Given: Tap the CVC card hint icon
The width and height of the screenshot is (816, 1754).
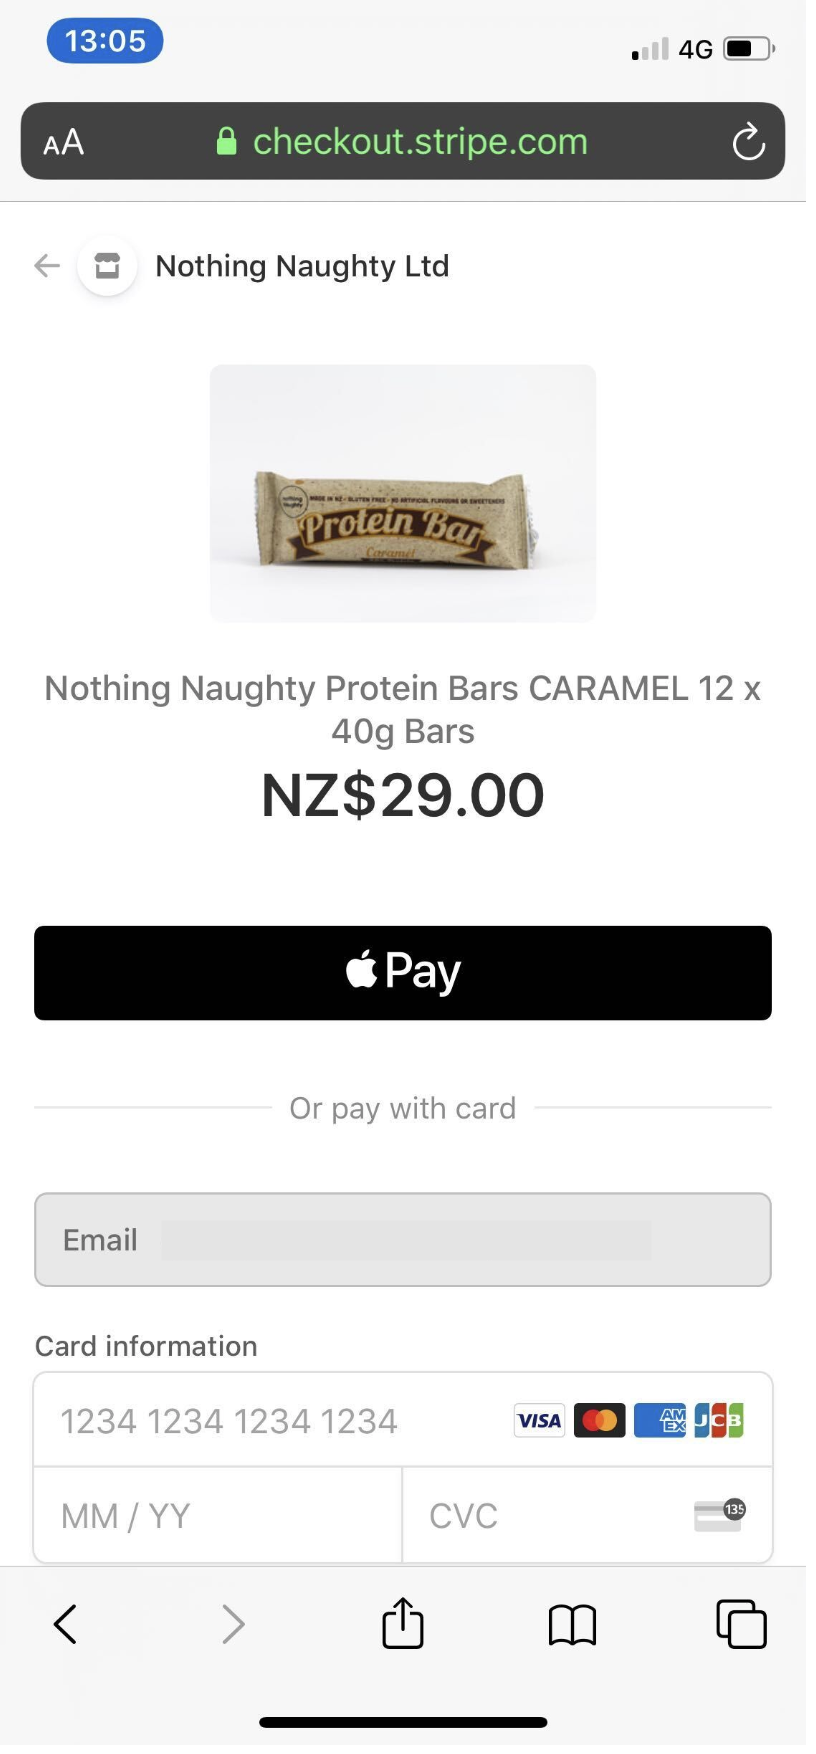Looking at the screenshot, I should tap(719, 1515).
